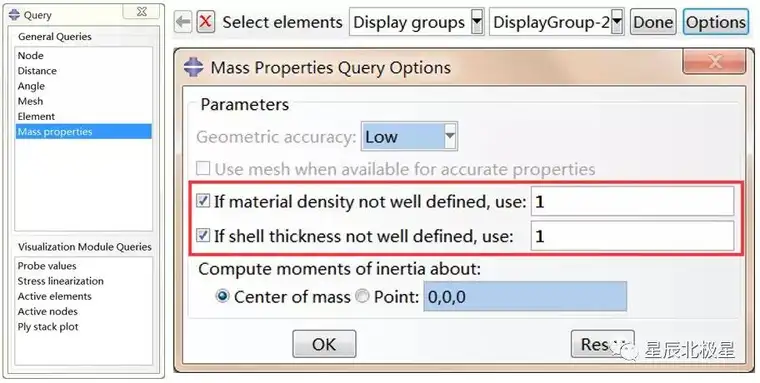
Task: Click the Options button
Action: (x=715, y=22)
